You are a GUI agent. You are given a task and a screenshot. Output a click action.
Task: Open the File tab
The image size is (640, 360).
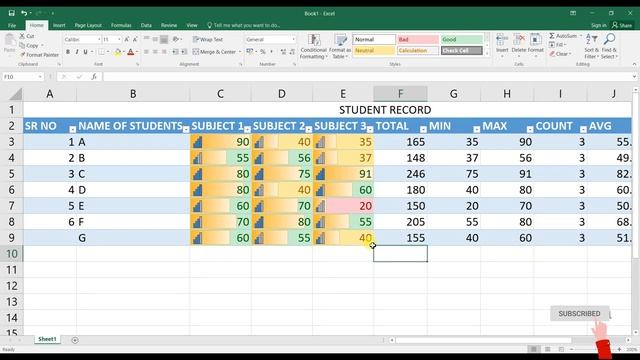pos(12,25)
